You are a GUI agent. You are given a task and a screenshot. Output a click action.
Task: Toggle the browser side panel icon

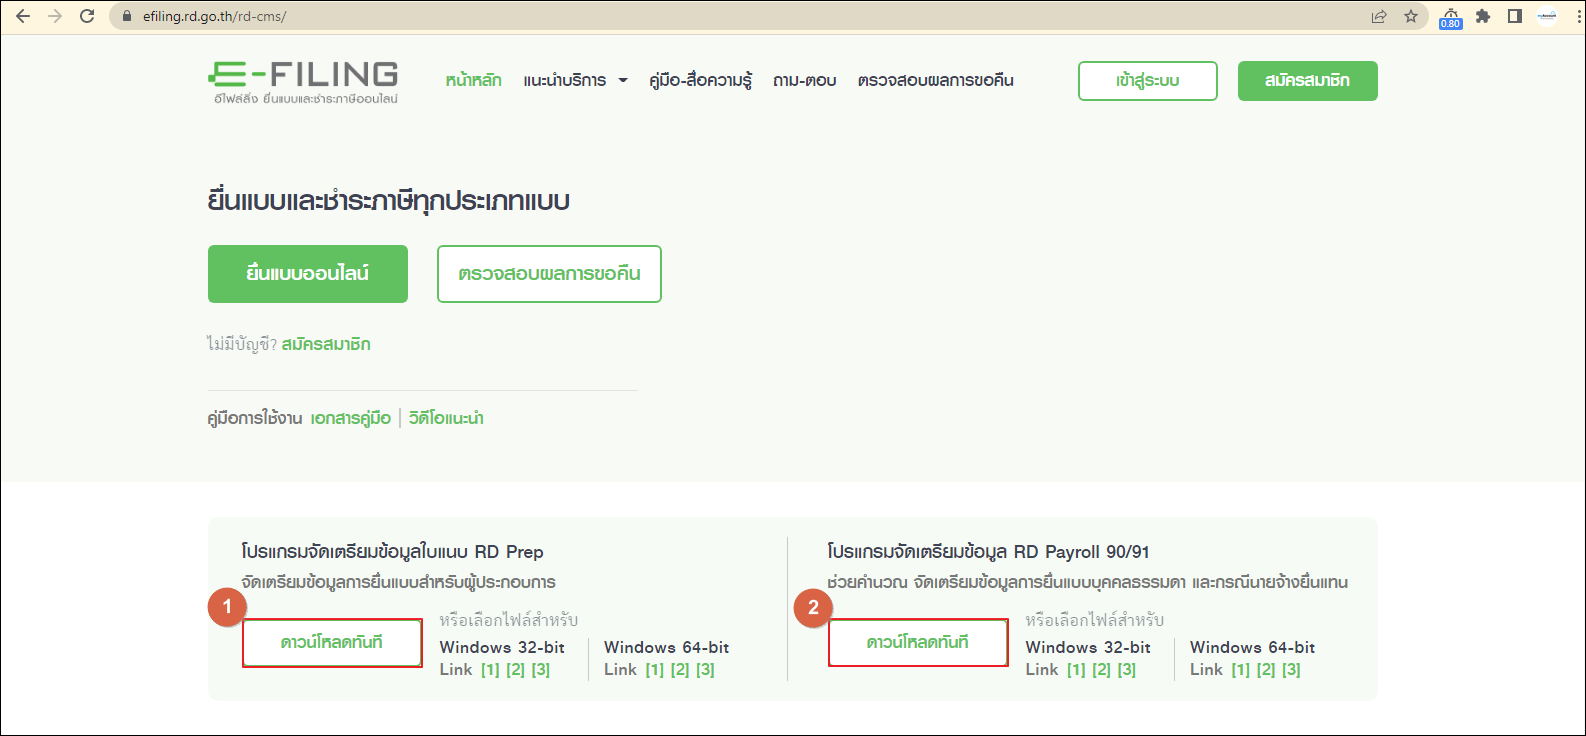1515,16
